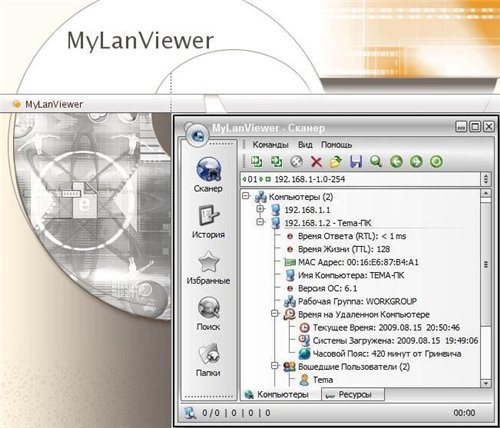
Task: Click the address range stepper arrows
Action: (486, 179)
